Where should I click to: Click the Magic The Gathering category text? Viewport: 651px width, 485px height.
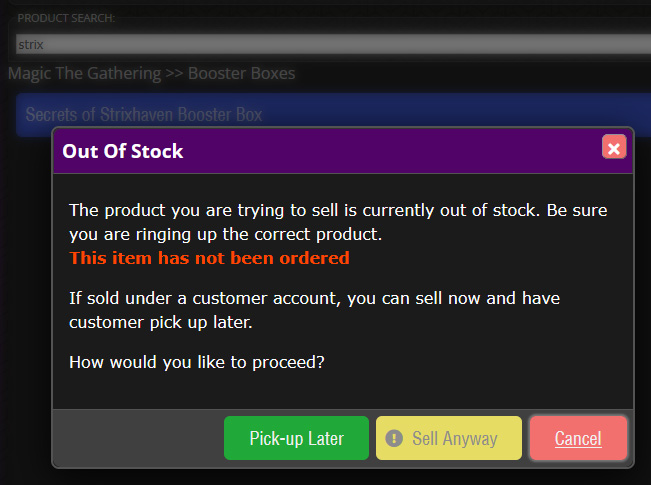point(84,73)
